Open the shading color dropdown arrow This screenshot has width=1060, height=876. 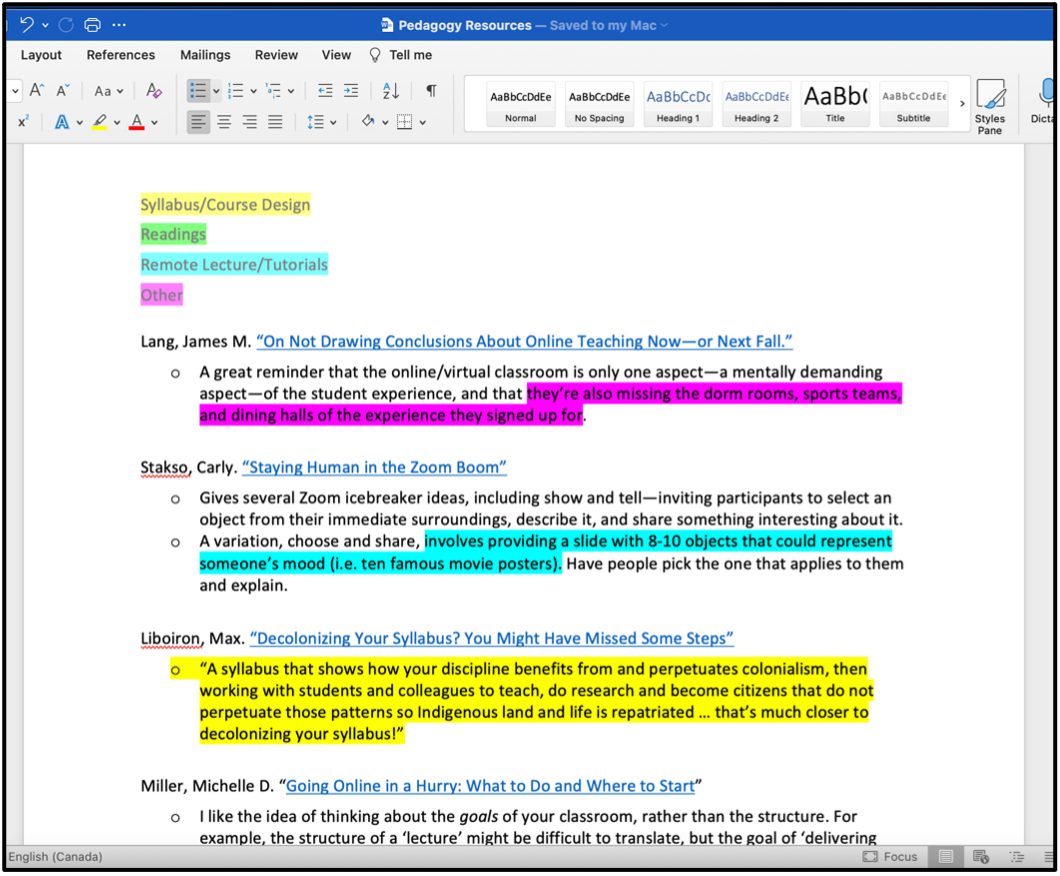(x=385, y=122)
